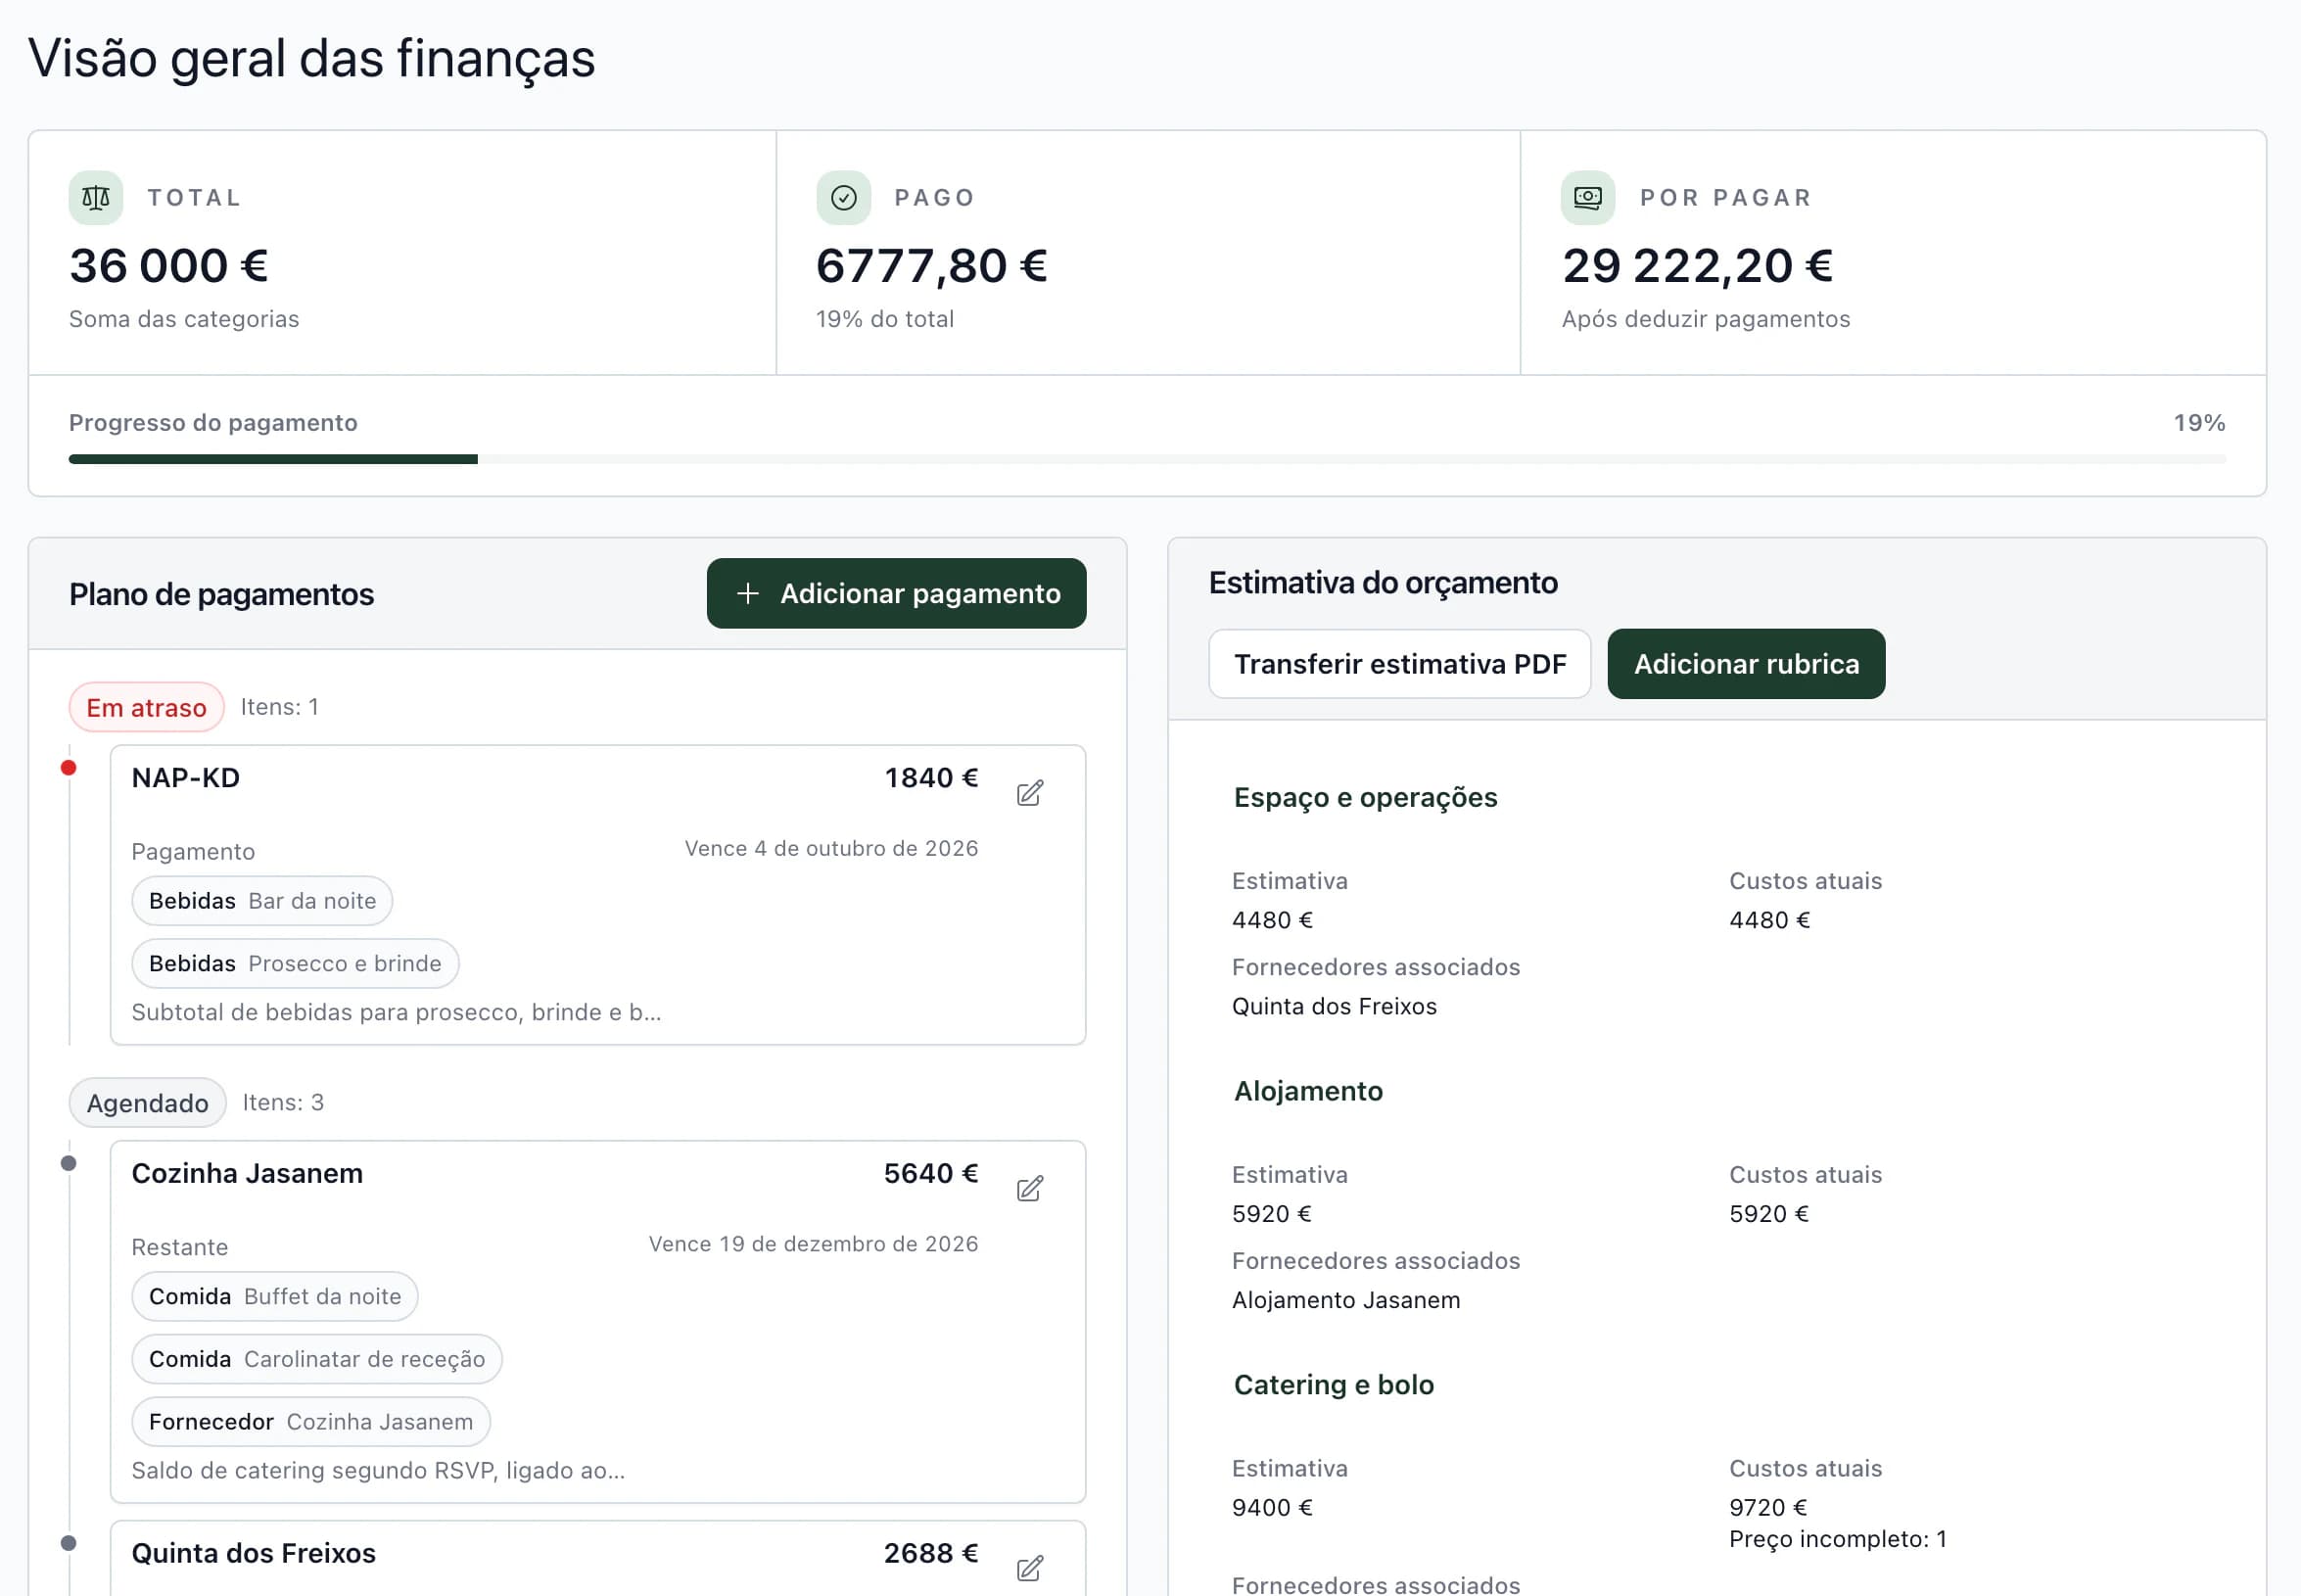Select the Bebidas Bar da noite tag
Image resolution: width=2301 pixels, height=1596 pixels.
point(262,901)
